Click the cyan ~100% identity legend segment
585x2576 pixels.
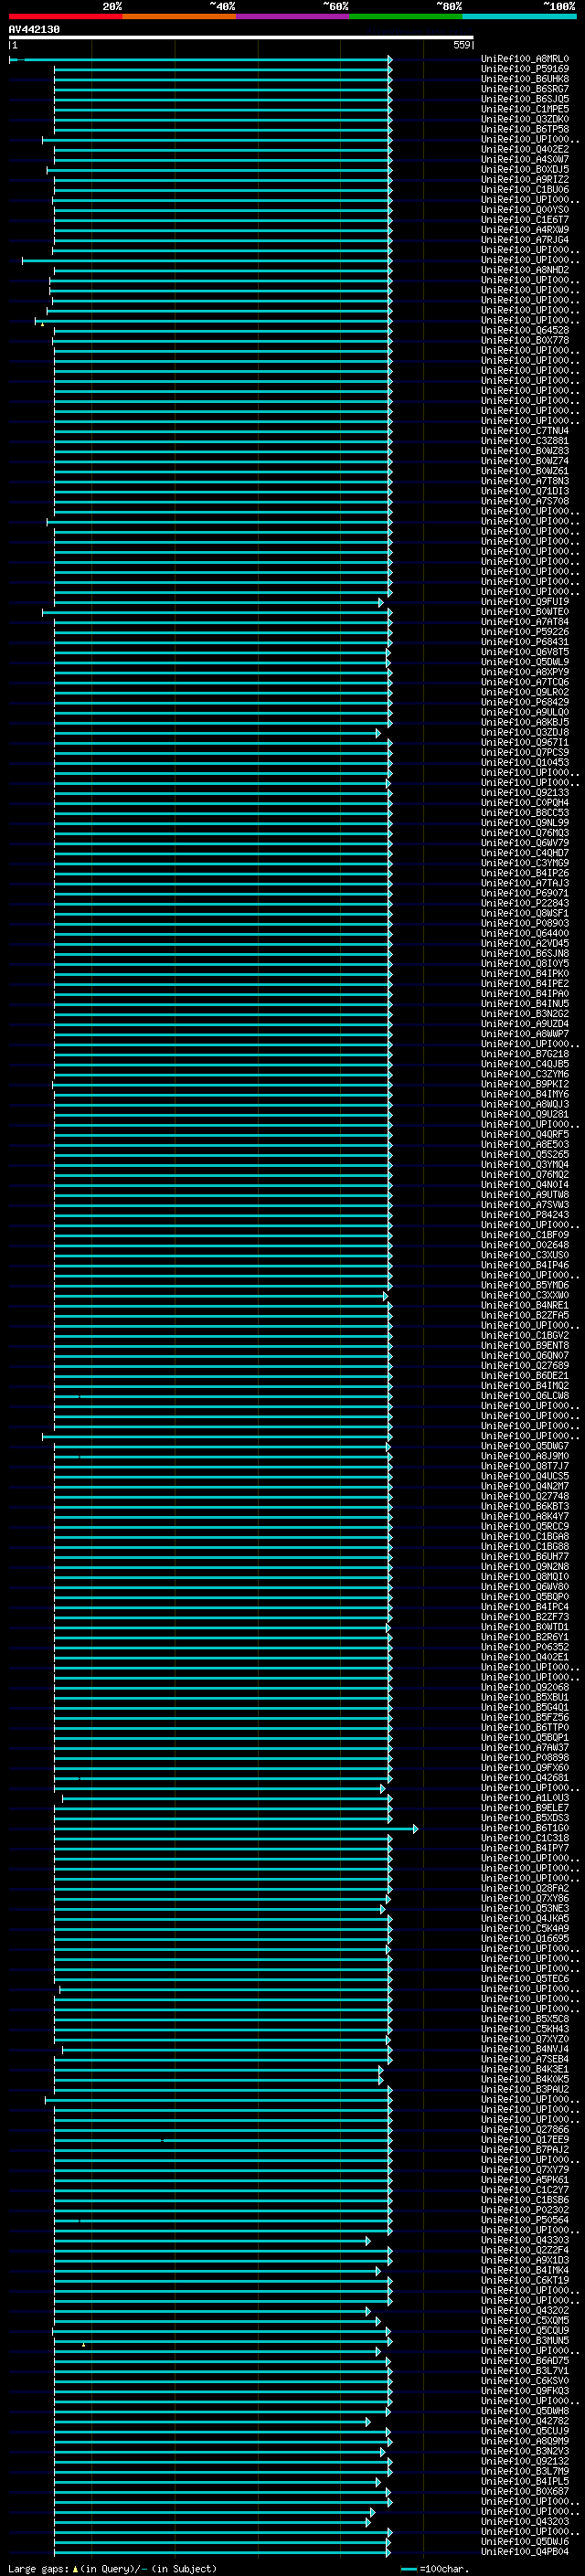pyautogui.click(x=519, y=16)
